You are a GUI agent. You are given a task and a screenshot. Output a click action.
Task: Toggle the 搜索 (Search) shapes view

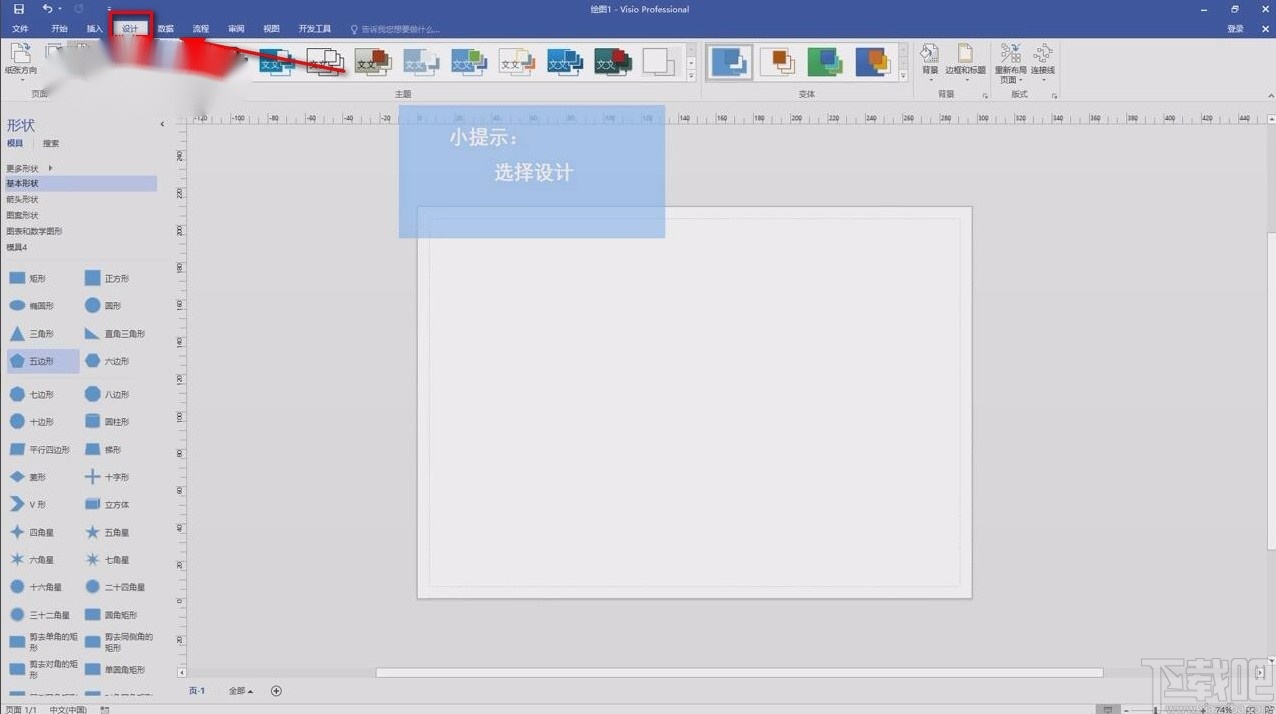click(x=50, y=142)
